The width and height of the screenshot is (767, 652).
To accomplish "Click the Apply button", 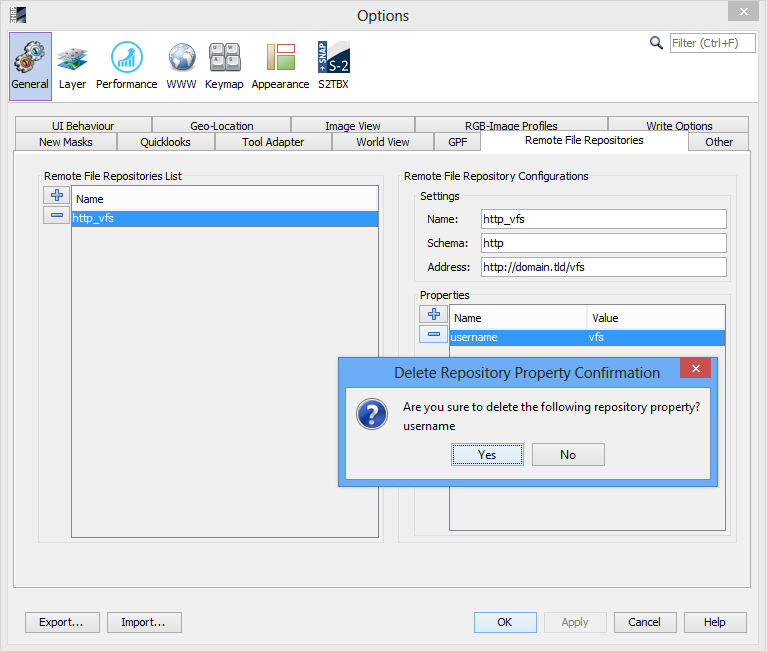I will [x=575, y=622].
